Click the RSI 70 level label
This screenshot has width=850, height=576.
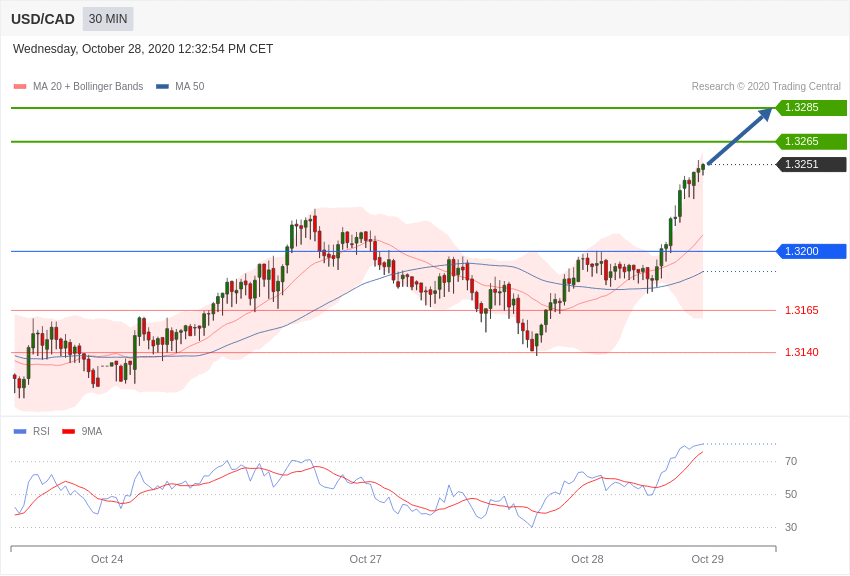point(791,461)
